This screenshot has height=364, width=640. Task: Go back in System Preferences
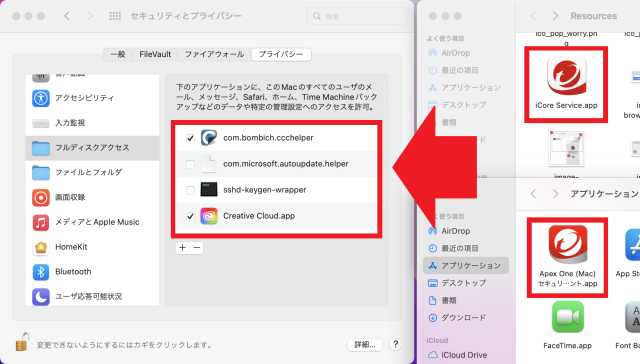pos(67,16)
